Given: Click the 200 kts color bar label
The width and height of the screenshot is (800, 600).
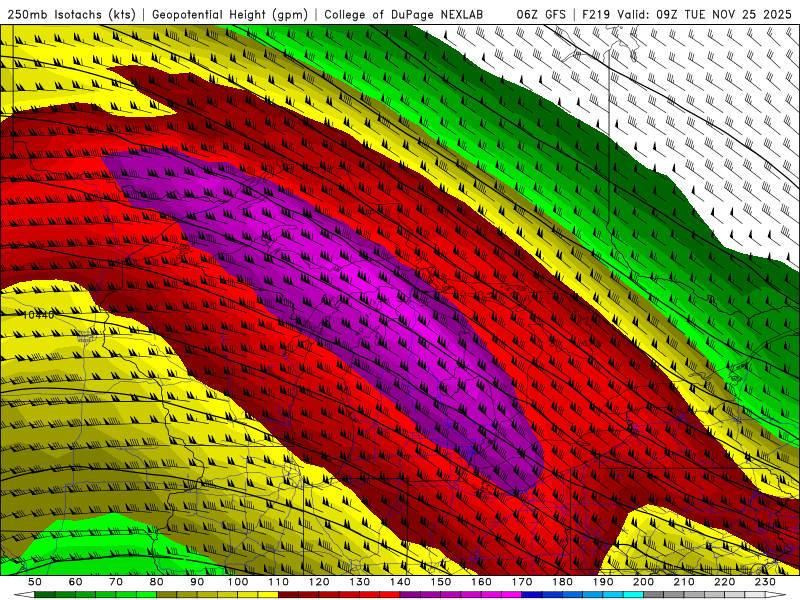Looking at the screenshot, I should coord(643,582).
